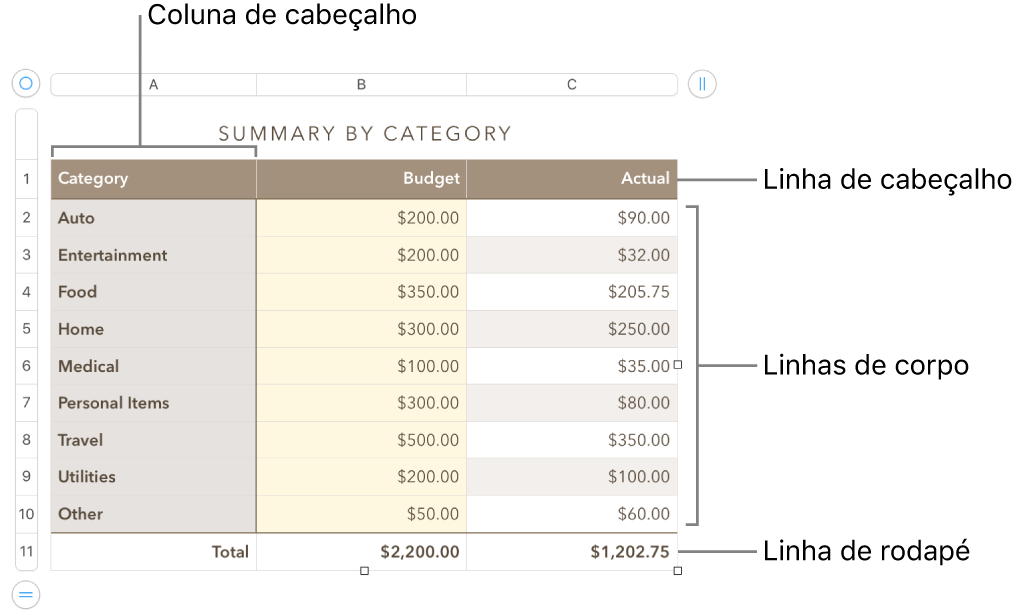Select the Auto category cell
This screenshot has height=614, width=1027.
(120, 217)
